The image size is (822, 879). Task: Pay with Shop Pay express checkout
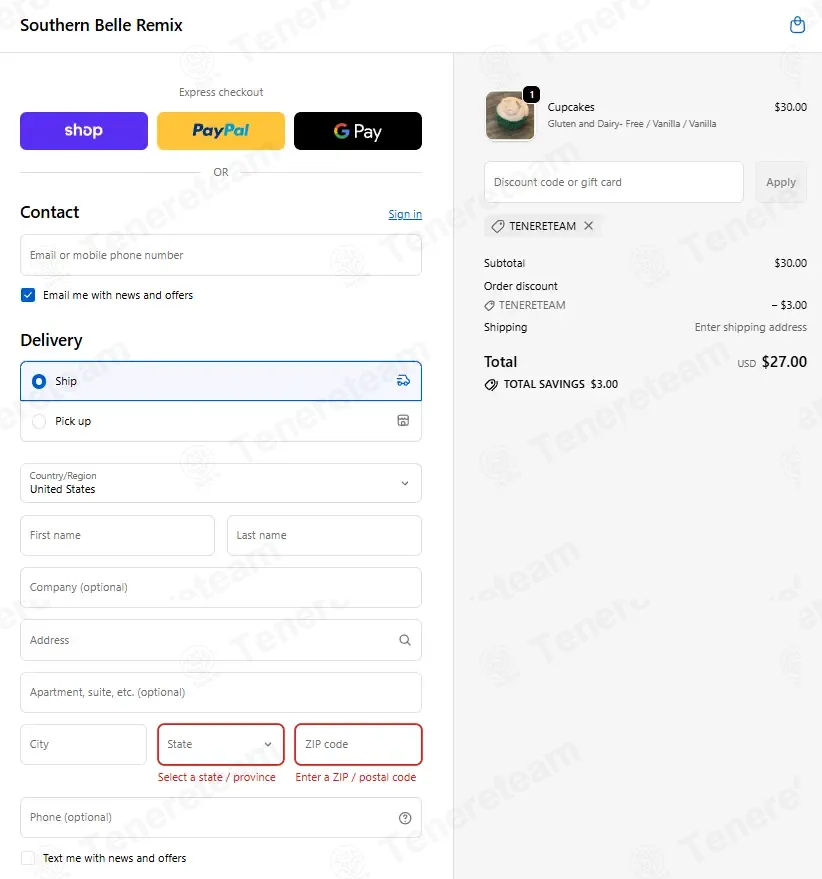[x=84, y=131]
